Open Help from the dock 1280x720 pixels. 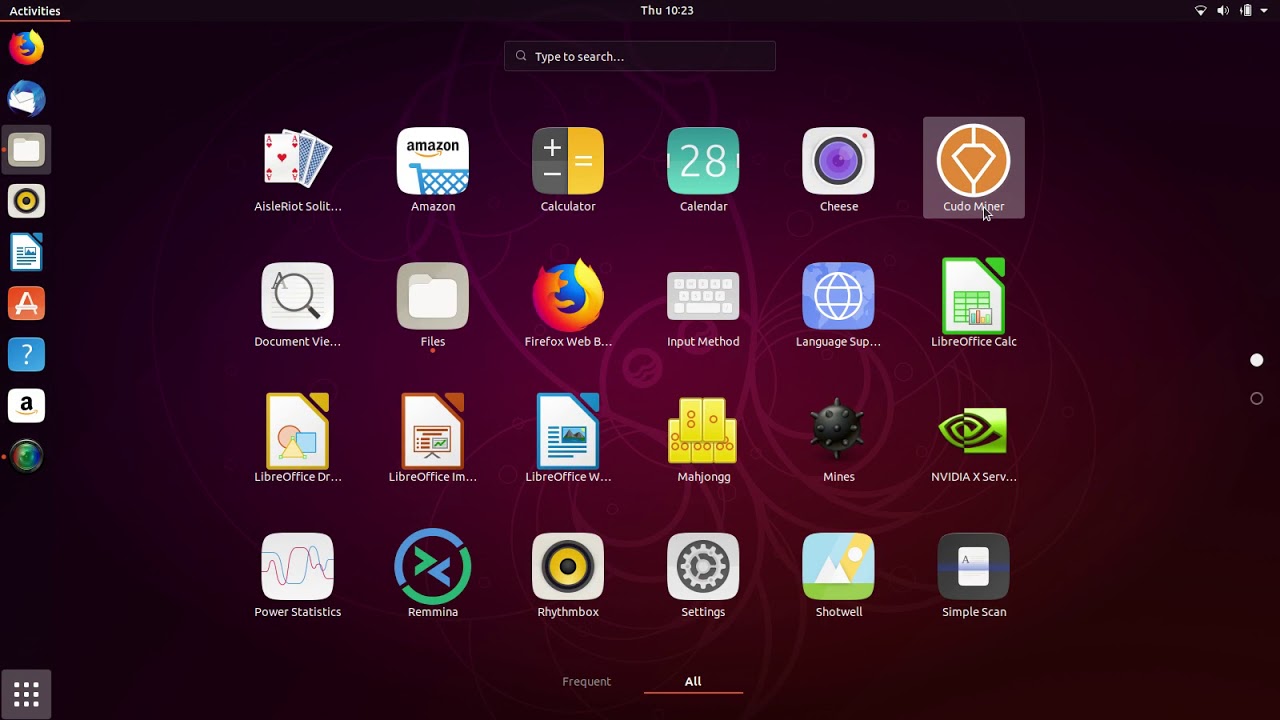pos(26,354)
